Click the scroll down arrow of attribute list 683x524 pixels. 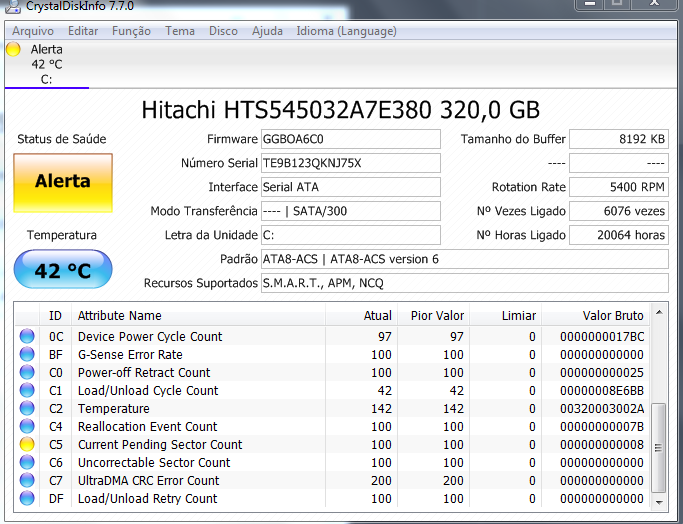(659, 503)
